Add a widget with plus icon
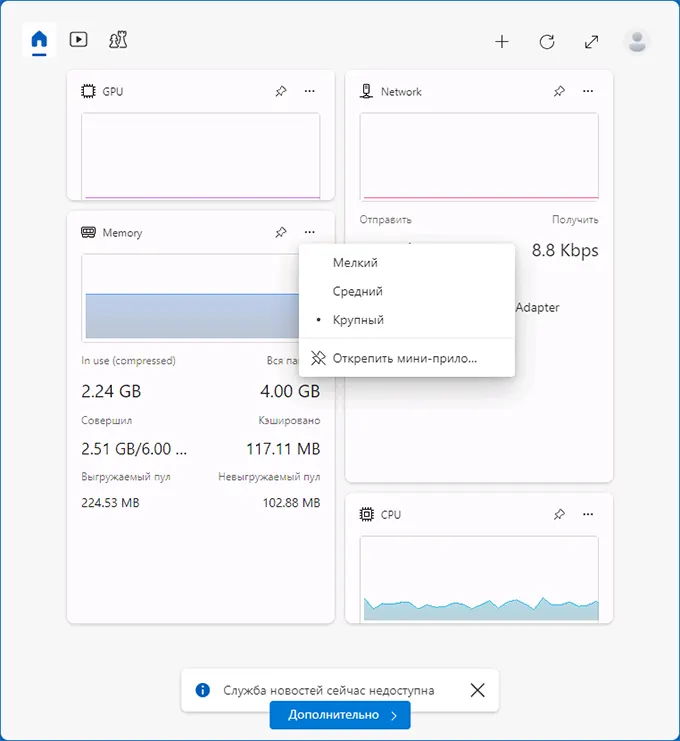This screenshot has width=680, height=741. coord(502,42)
